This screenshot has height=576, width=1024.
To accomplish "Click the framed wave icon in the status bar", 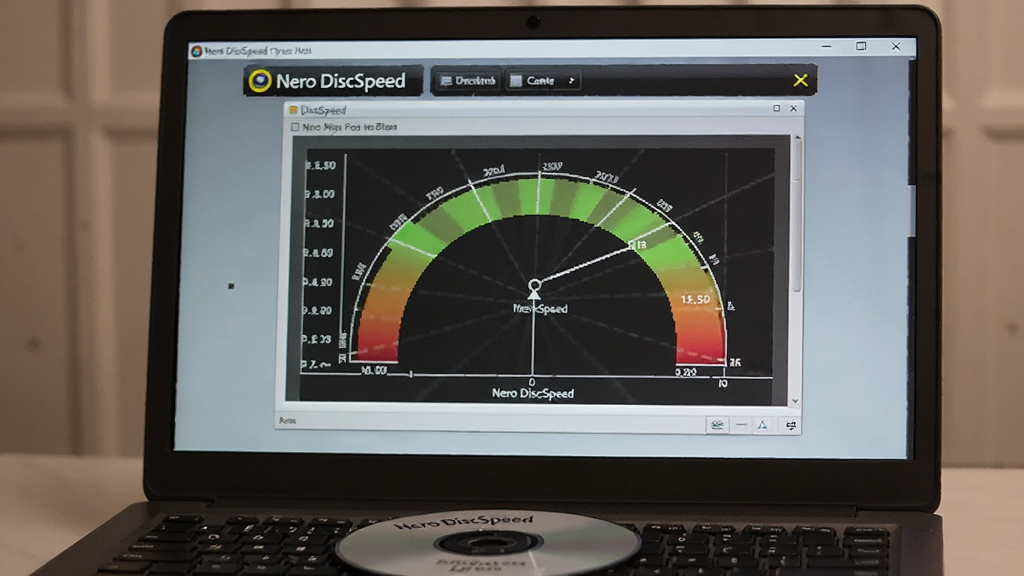I will click(x=717, y=425).
